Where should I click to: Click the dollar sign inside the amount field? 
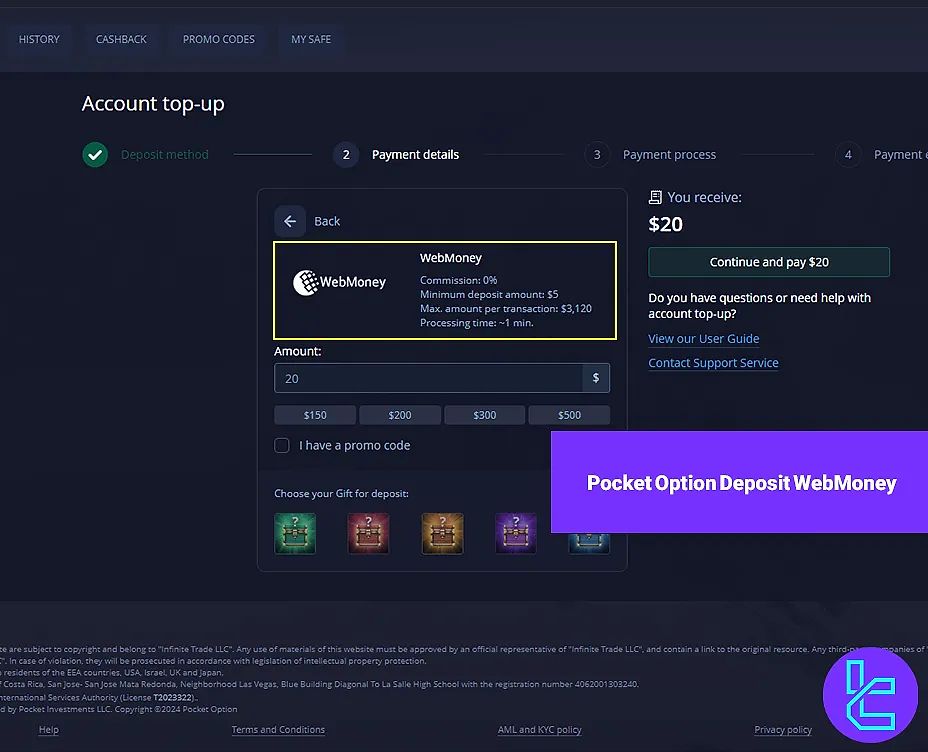pos(596,379)
